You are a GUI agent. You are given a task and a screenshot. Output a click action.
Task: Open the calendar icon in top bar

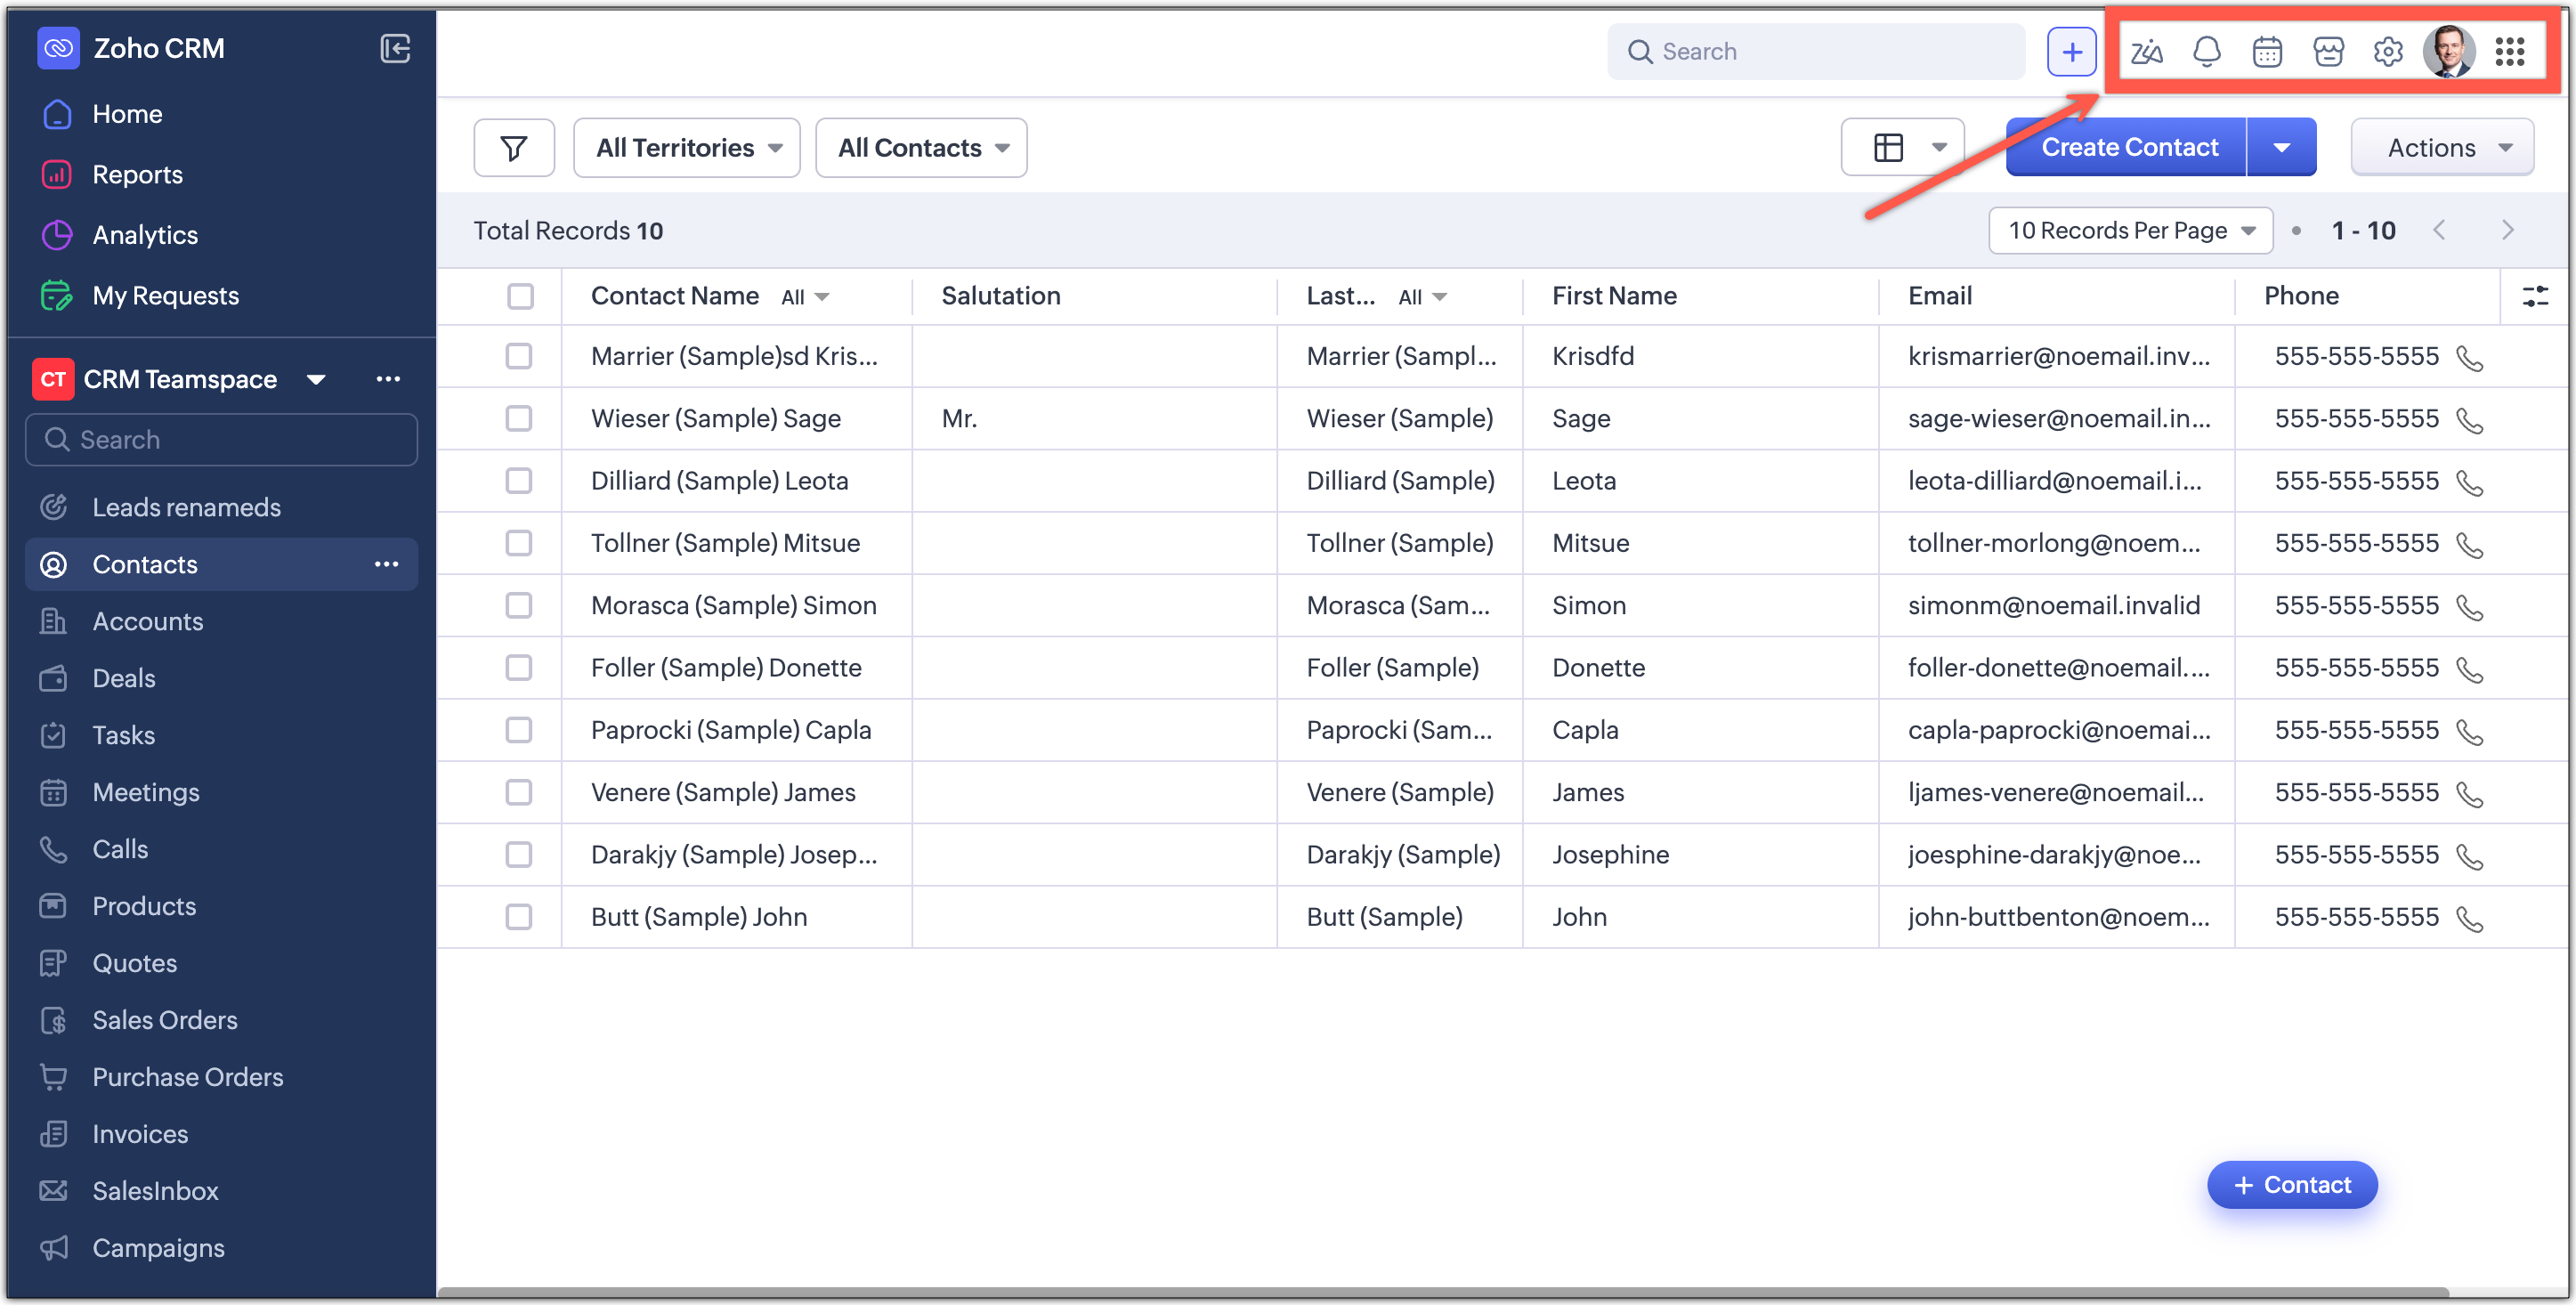pos(2267,51)
